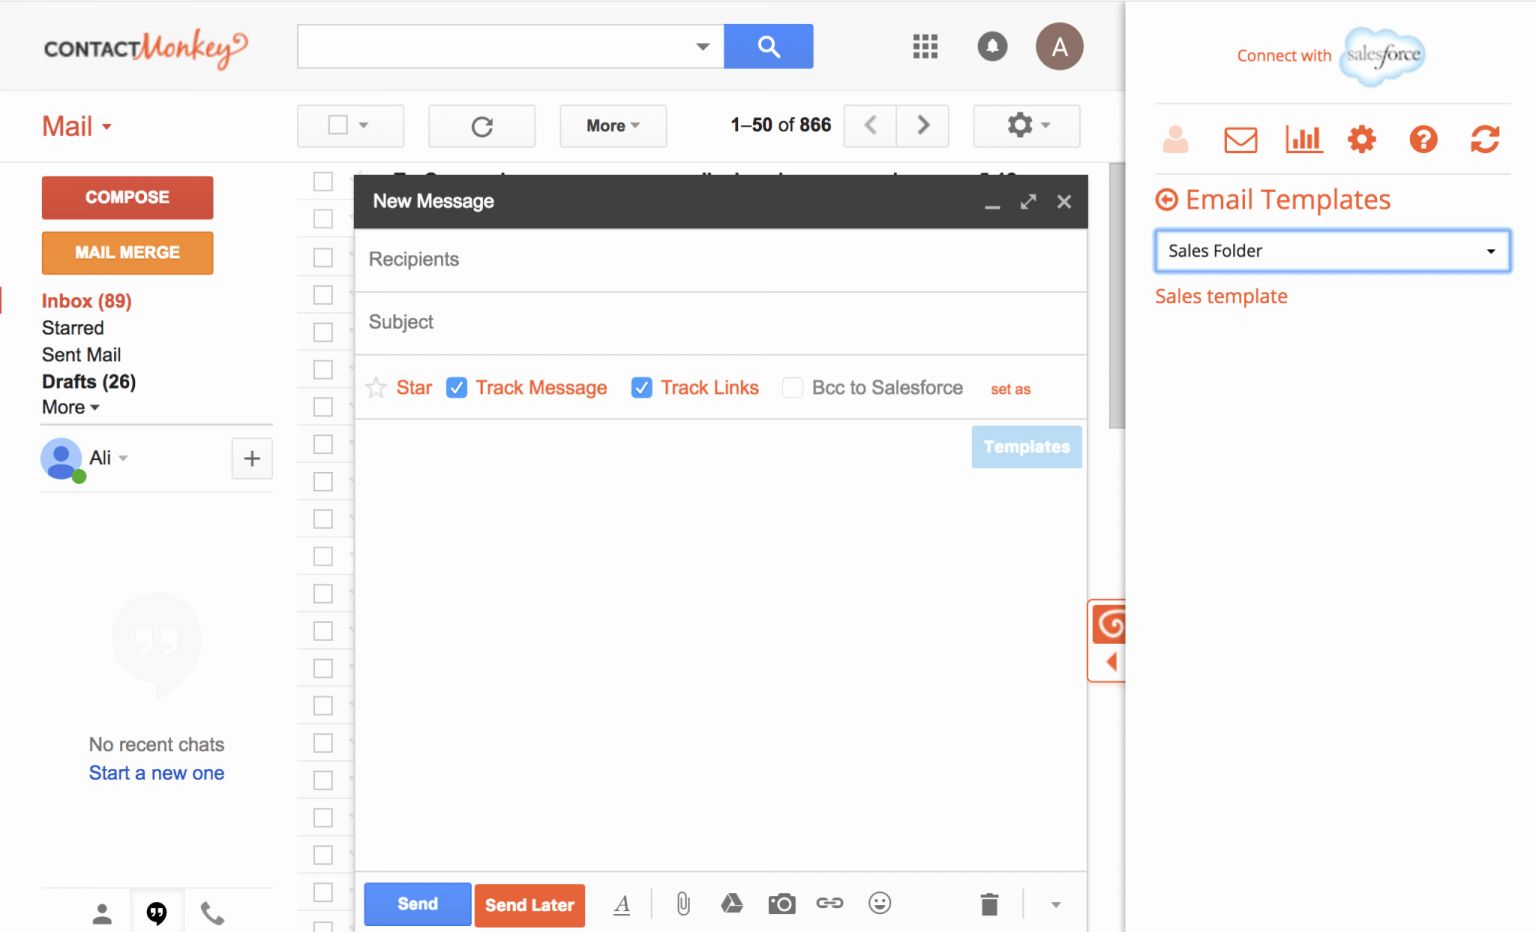Viewport: 1536px width, 932px height.
Task: Select the Sales template link
Action: [x=1221, y=296]
